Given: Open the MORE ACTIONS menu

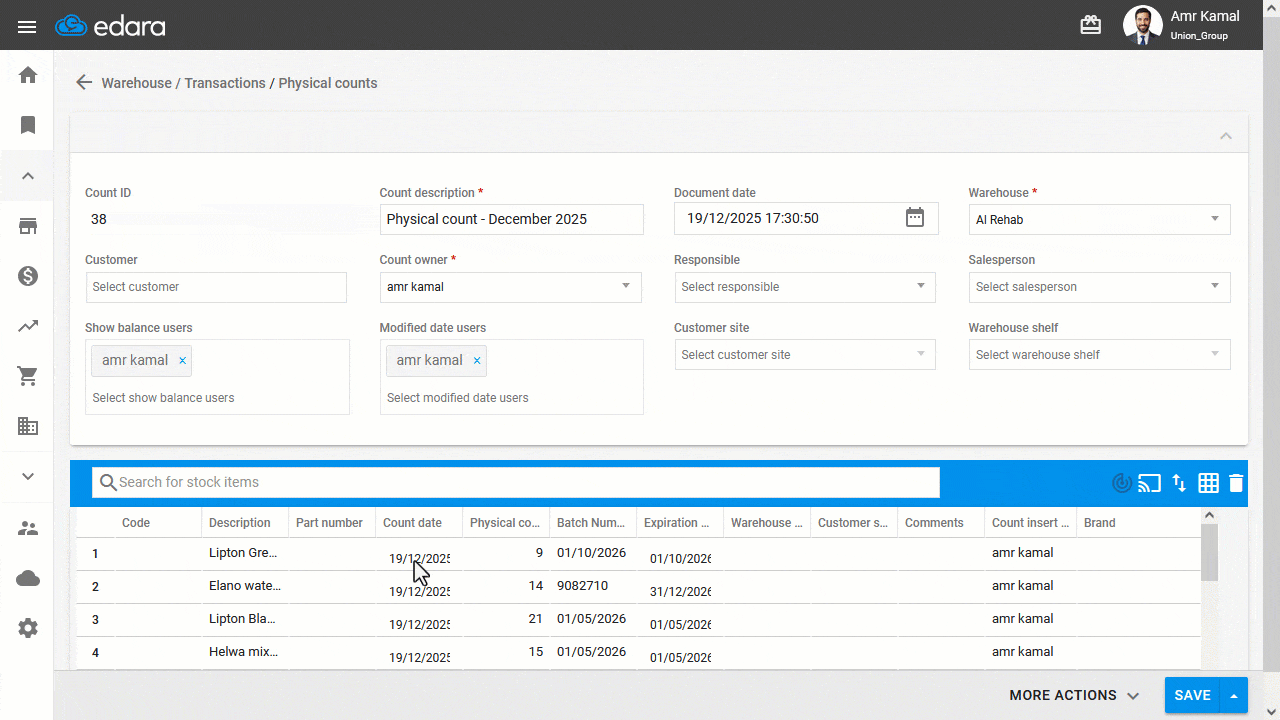Looking at the screenshot, I should click(1074, 695).
